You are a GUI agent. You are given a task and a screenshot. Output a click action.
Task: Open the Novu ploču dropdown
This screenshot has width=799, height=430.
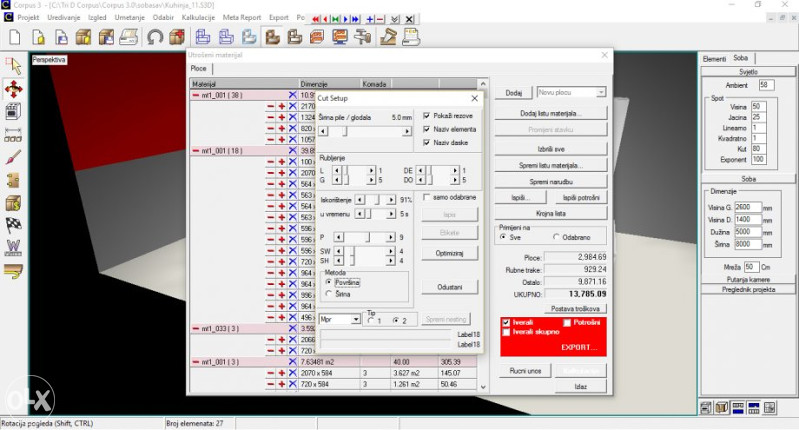coord(601,92)
